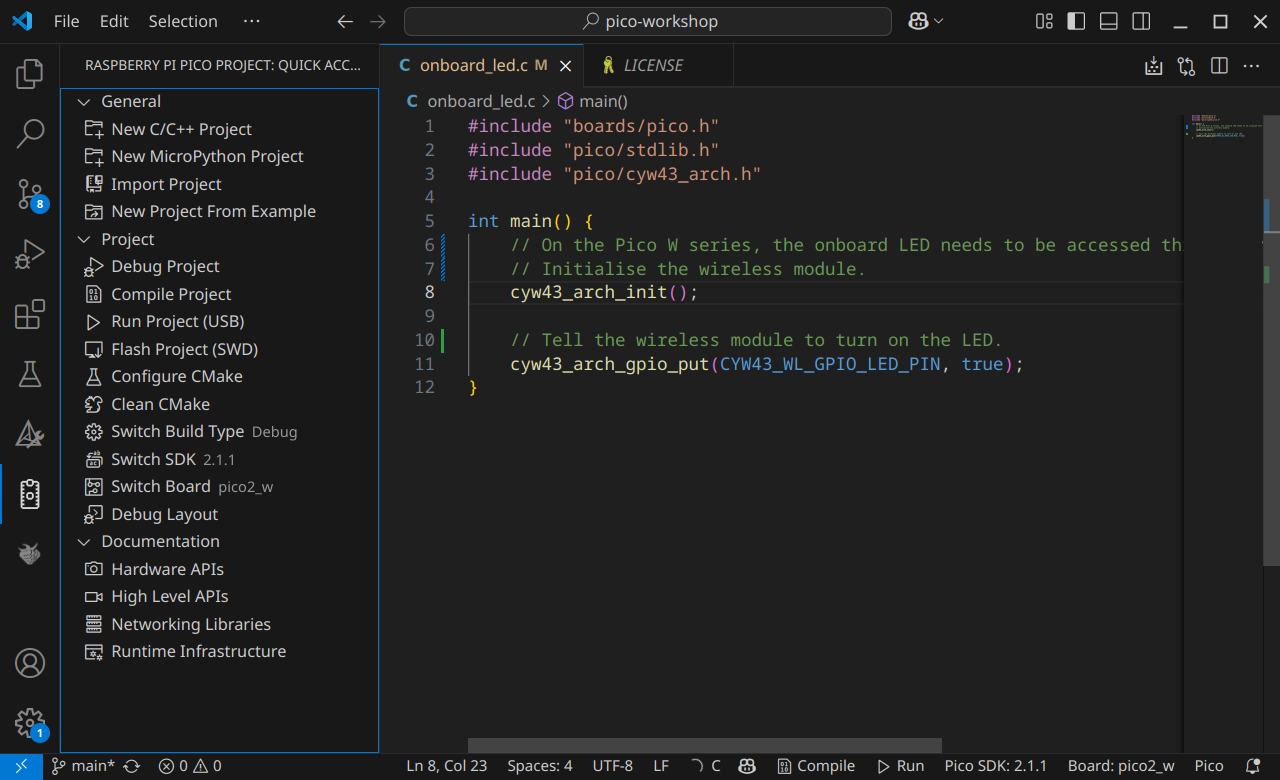
Task: Toggle the Secondary Side Bar
Action: 1140,21
